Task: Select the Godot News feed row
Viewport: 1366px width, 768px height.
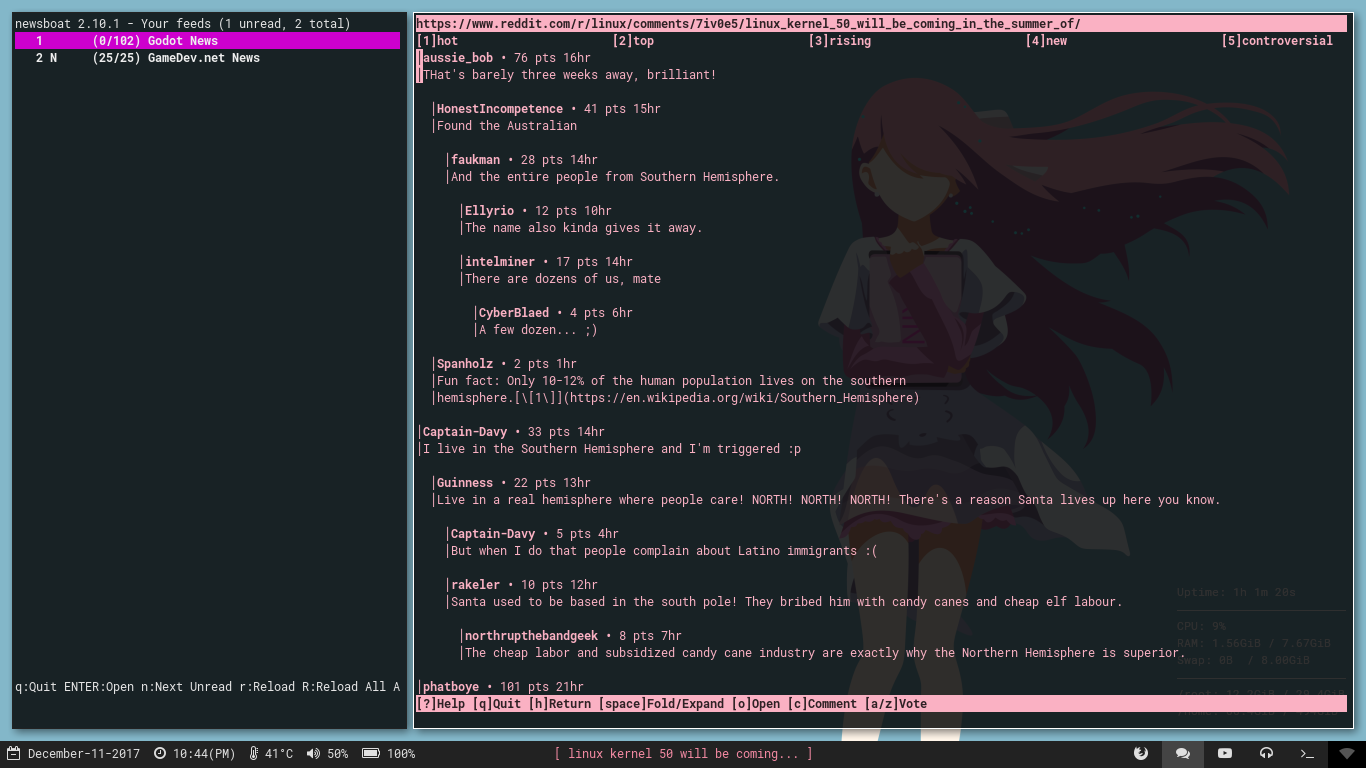Action: pos(207,41)
